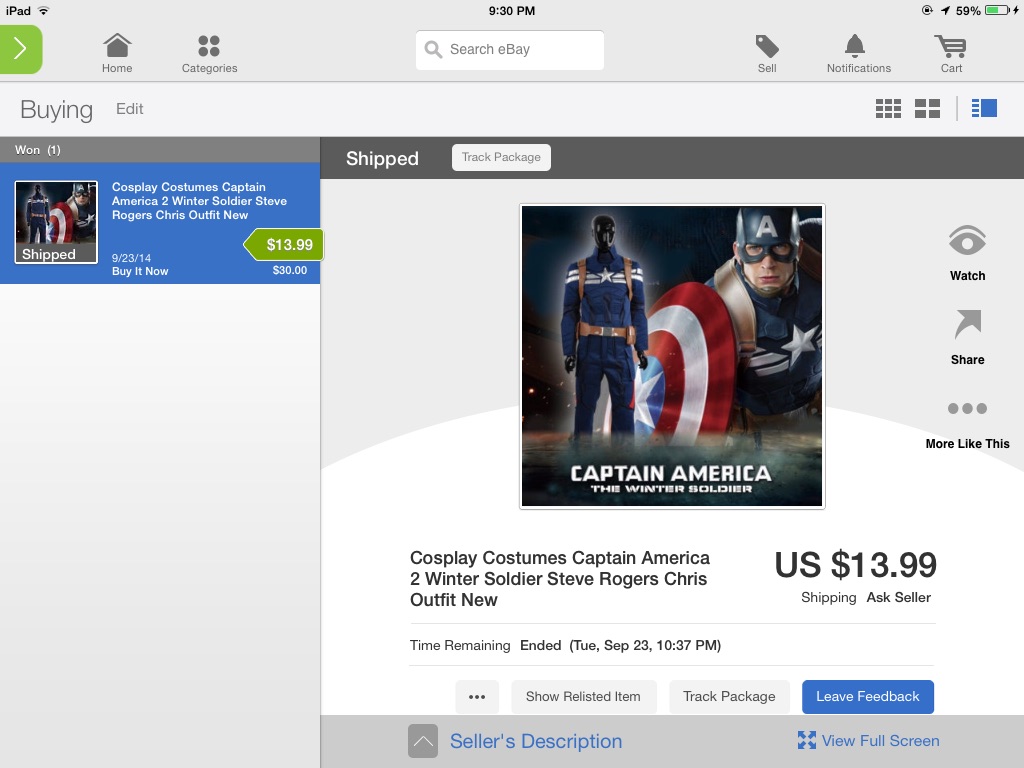The width and height of the screenshot is (1024, 768).
Task: Click the Search eBay field
Action: pyautogui.click(x=509, y=50)
